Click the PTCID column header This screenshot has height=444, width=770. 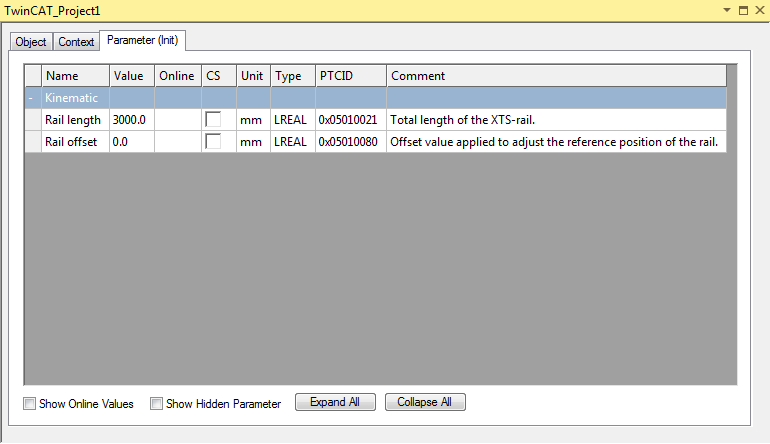point(351,76)
